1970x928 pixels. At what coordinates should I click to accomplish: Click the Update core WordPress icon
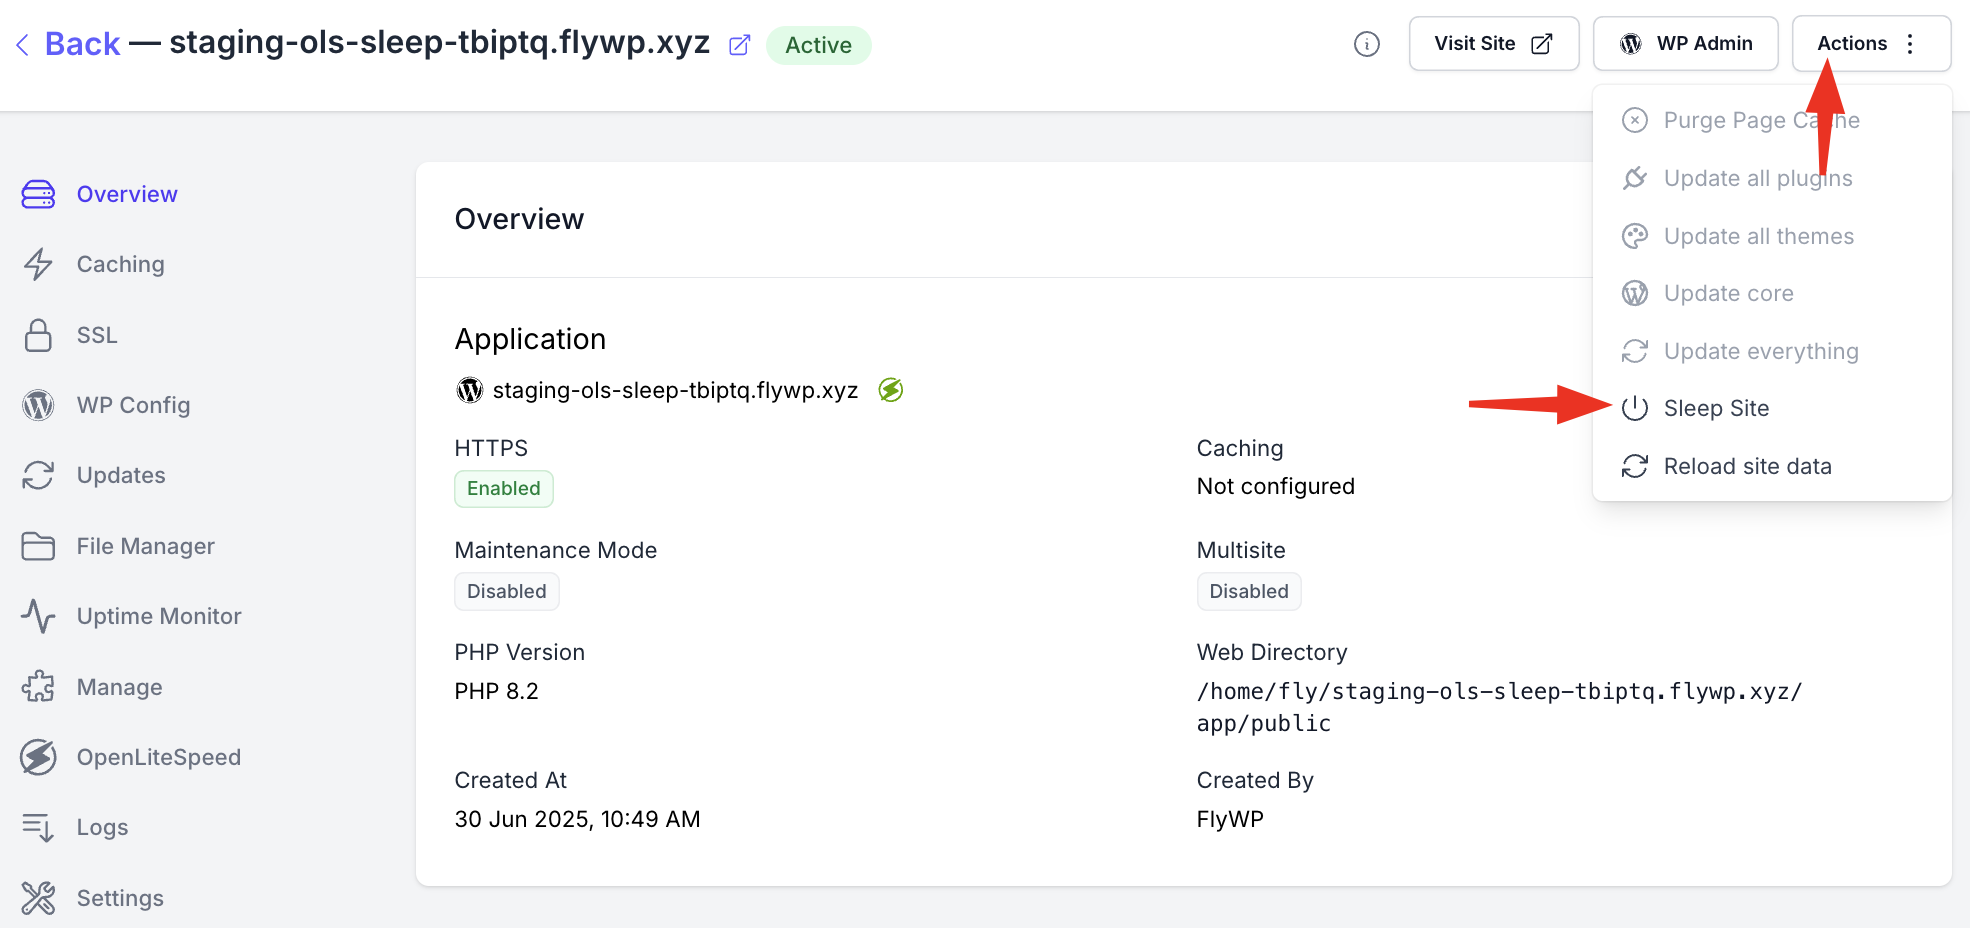coord(1635,293)
